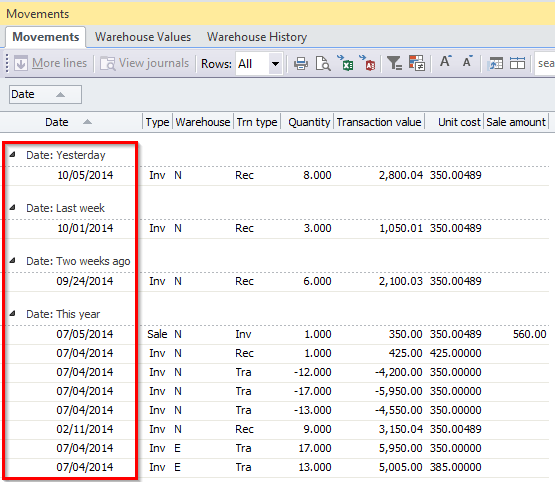Switch to the Warehouse Values tab
This screenshot has height=482, width=555.
(x=143, y=37)
